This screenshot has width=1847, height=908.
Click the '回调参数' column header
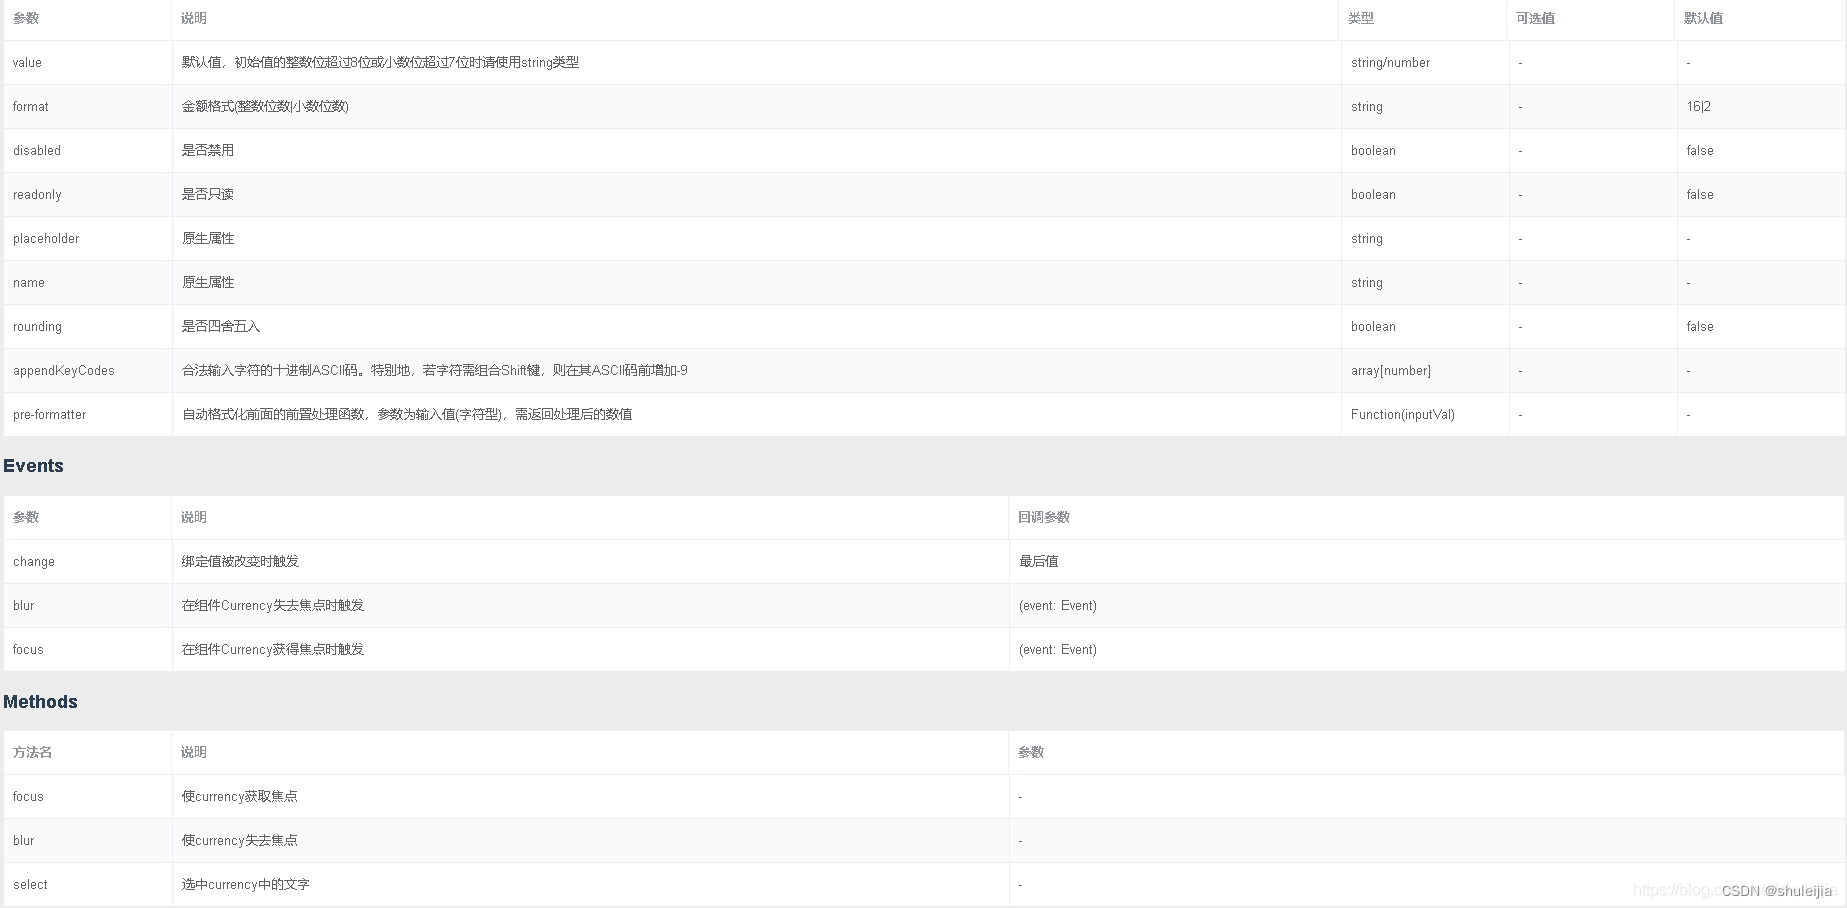[1044, 517]
